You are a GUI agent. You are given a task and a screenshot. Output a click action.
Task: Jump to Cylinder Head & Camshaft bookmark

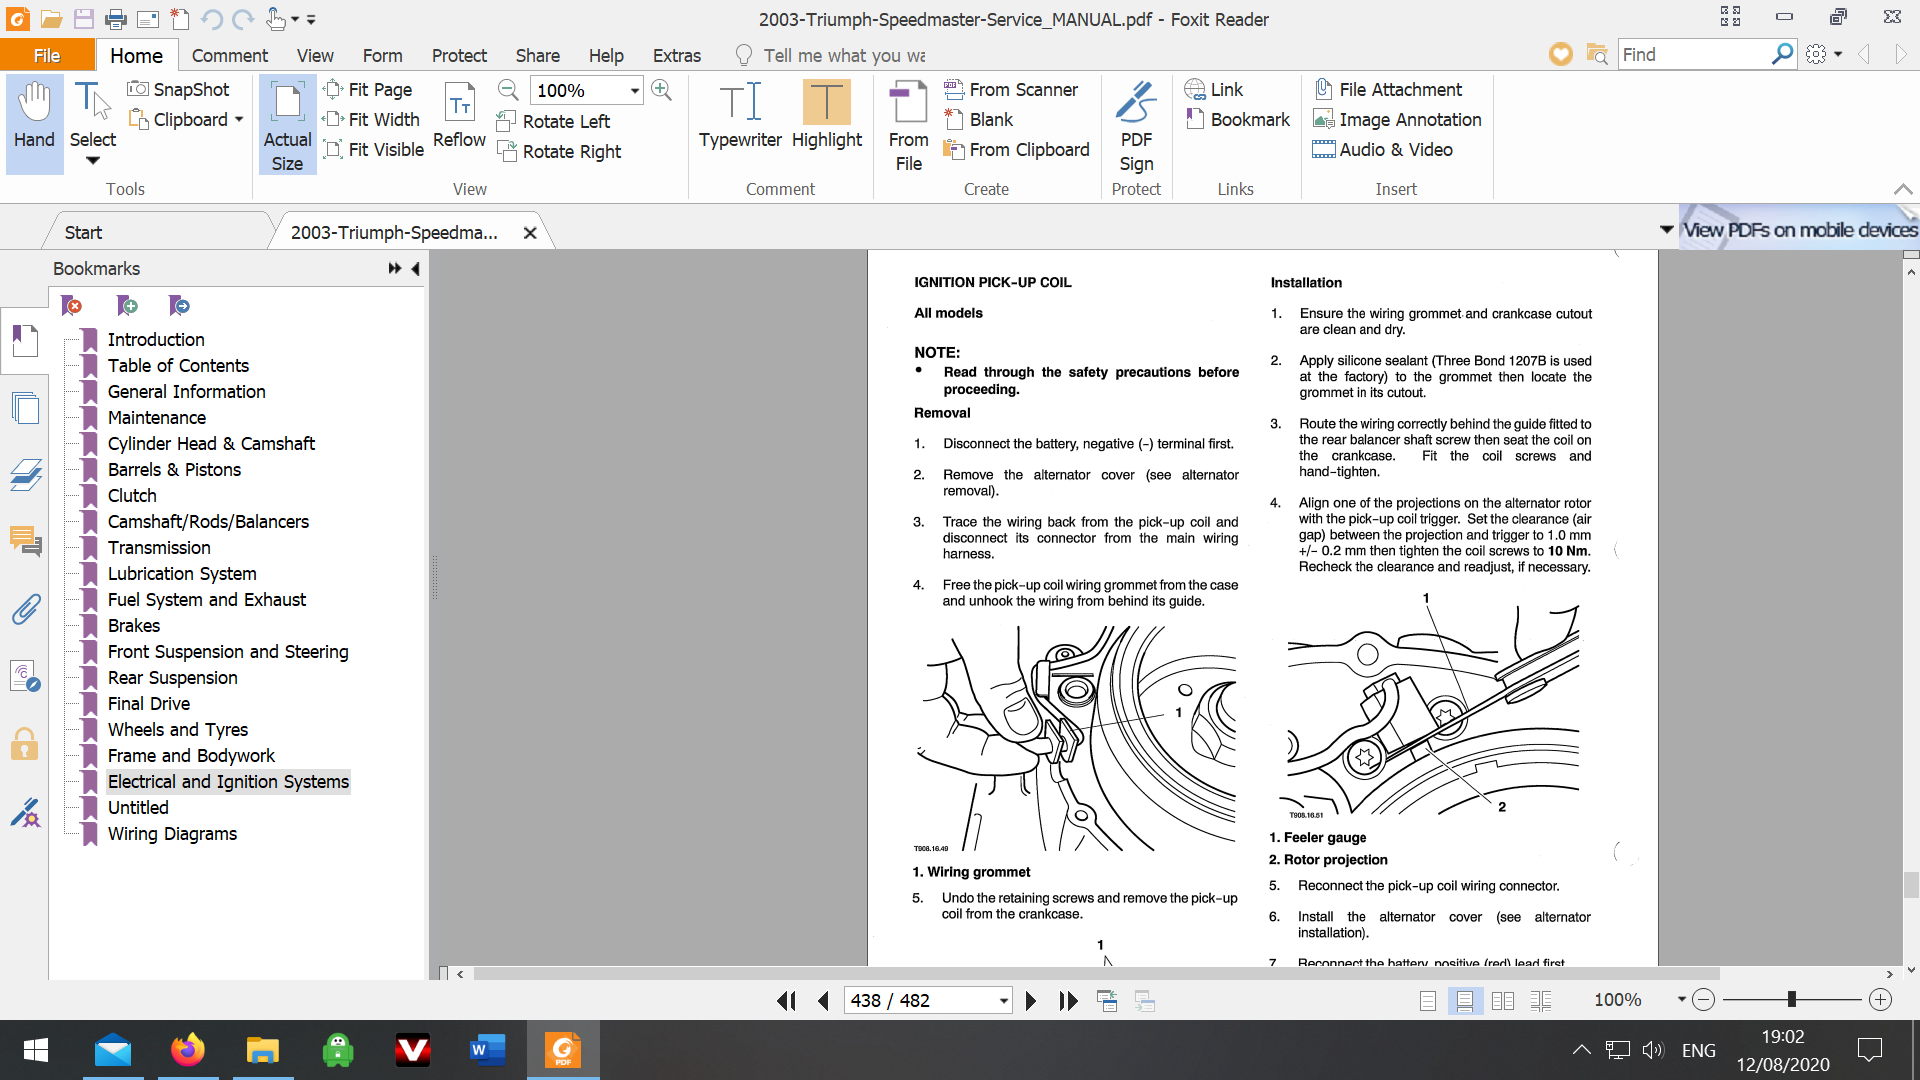(x=211, y=444)
